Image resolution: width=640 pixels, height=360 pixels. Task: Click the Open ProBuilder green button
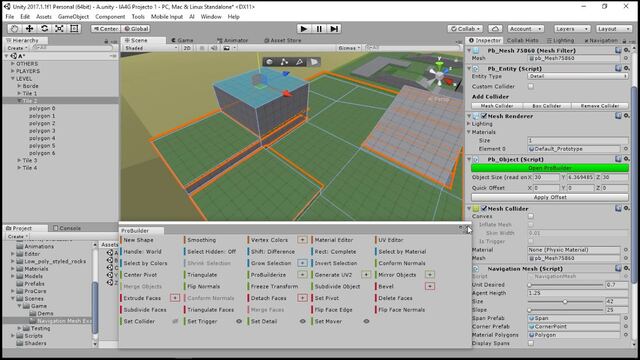pyautogui.click(x=550, y=168)
